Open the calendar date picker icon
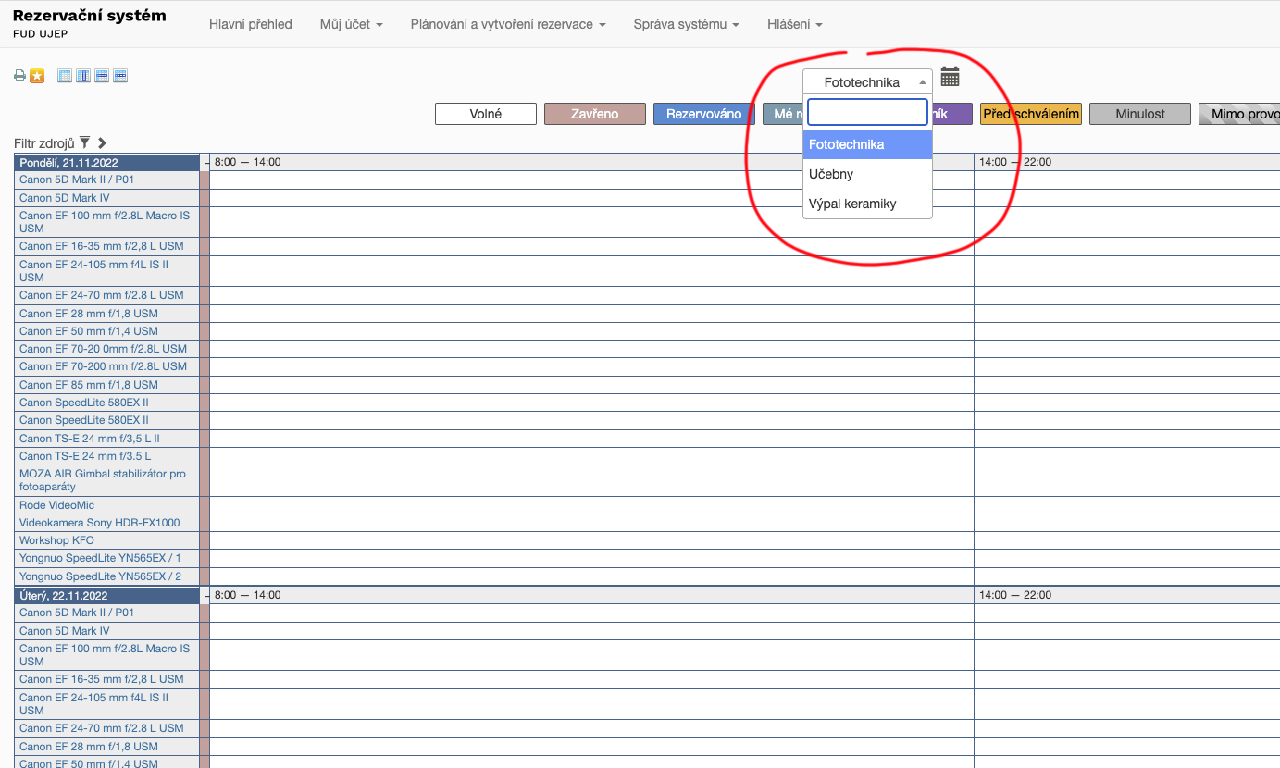 [950, 78]
